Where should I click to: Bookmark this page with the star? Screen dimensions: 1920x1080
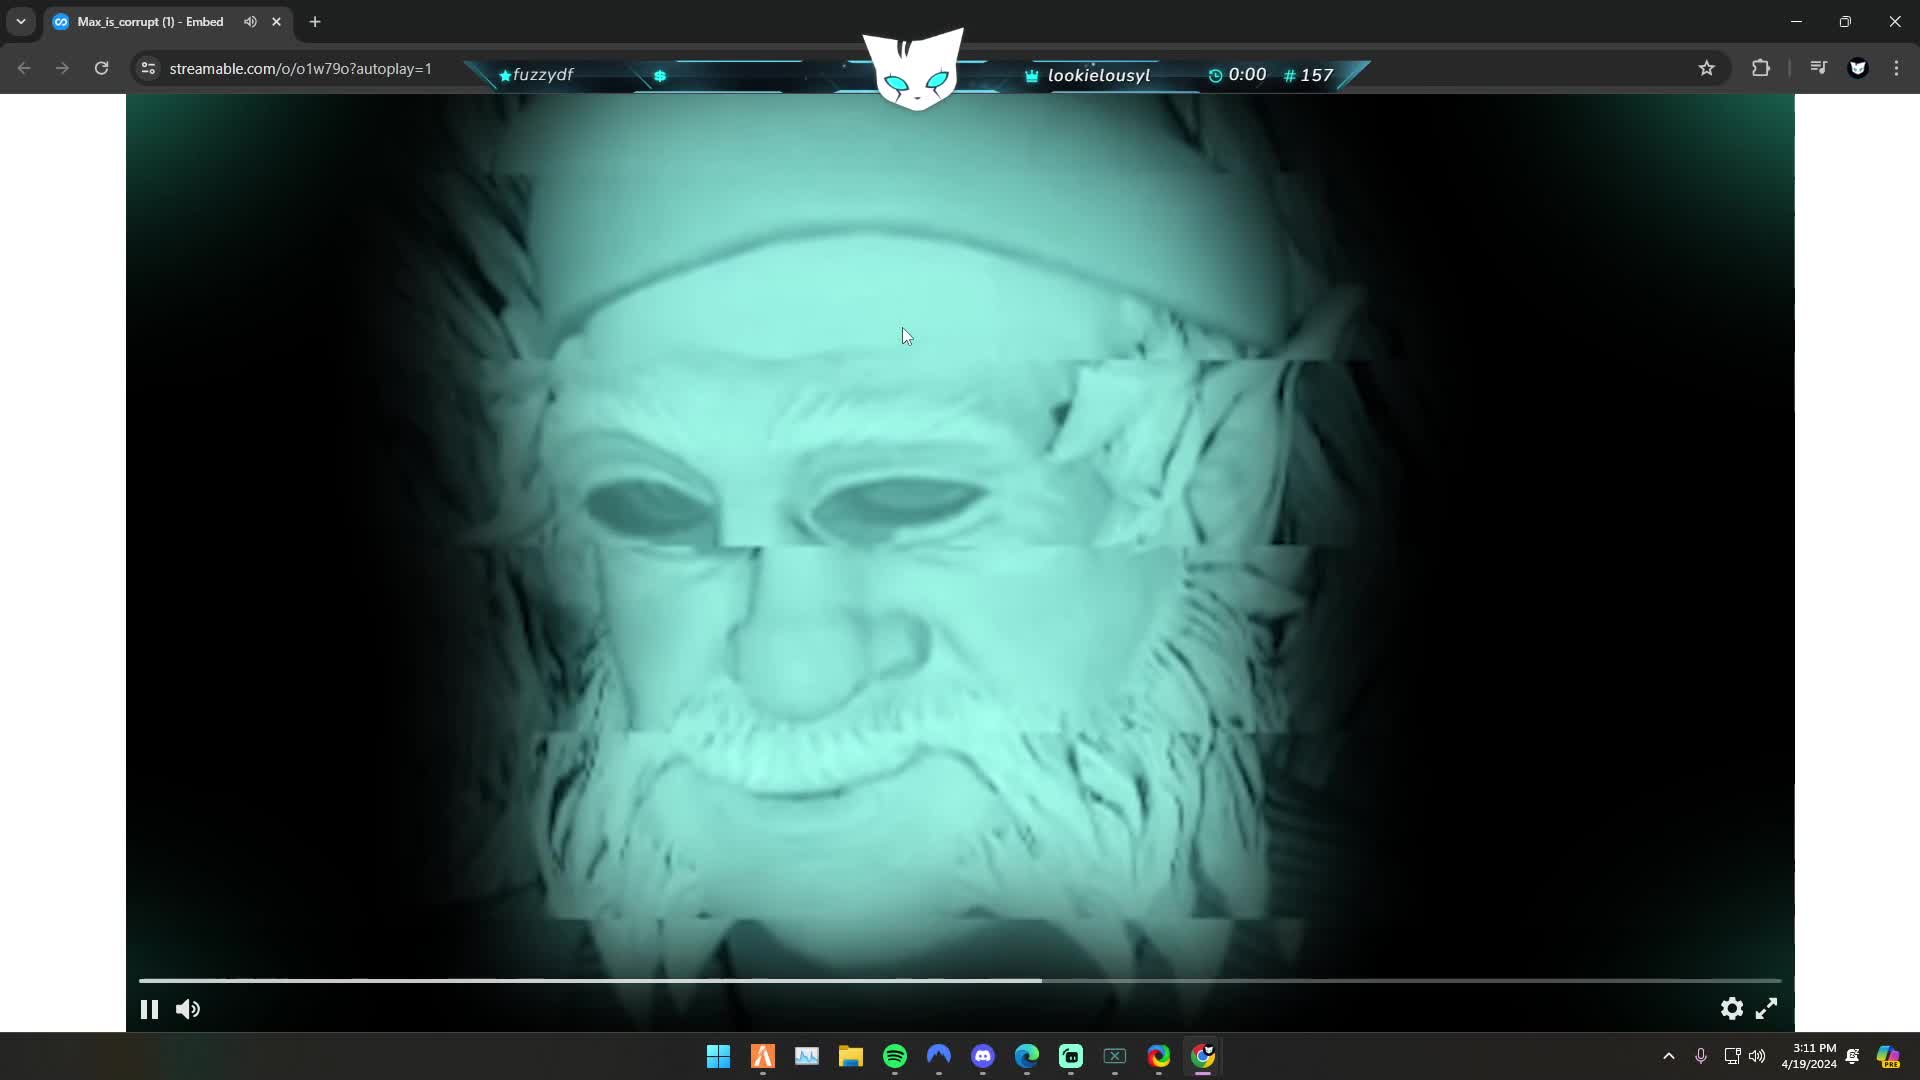click(x=1707, y=68)
